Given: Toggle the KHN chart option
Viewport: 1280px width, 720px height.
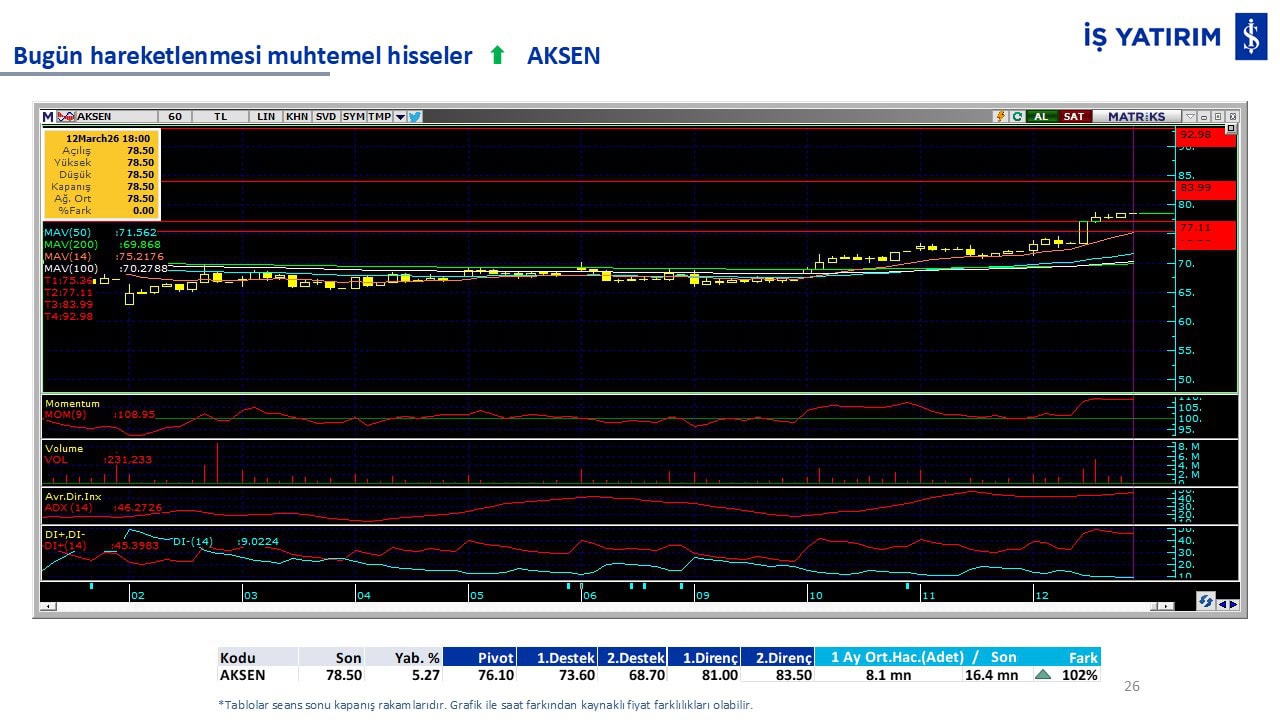Looking at the screenshot, I should (297, 116).
